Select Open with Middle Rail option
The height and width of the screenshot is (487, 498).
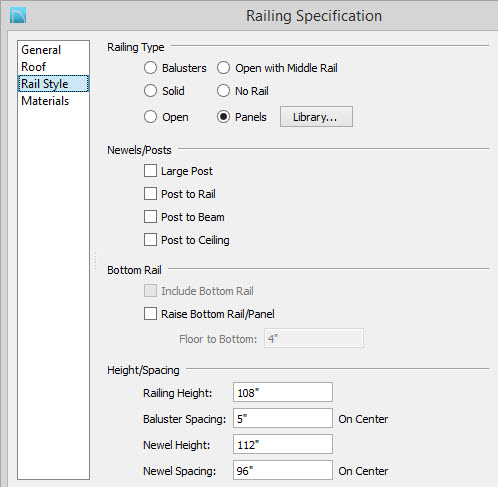point(223,68)
